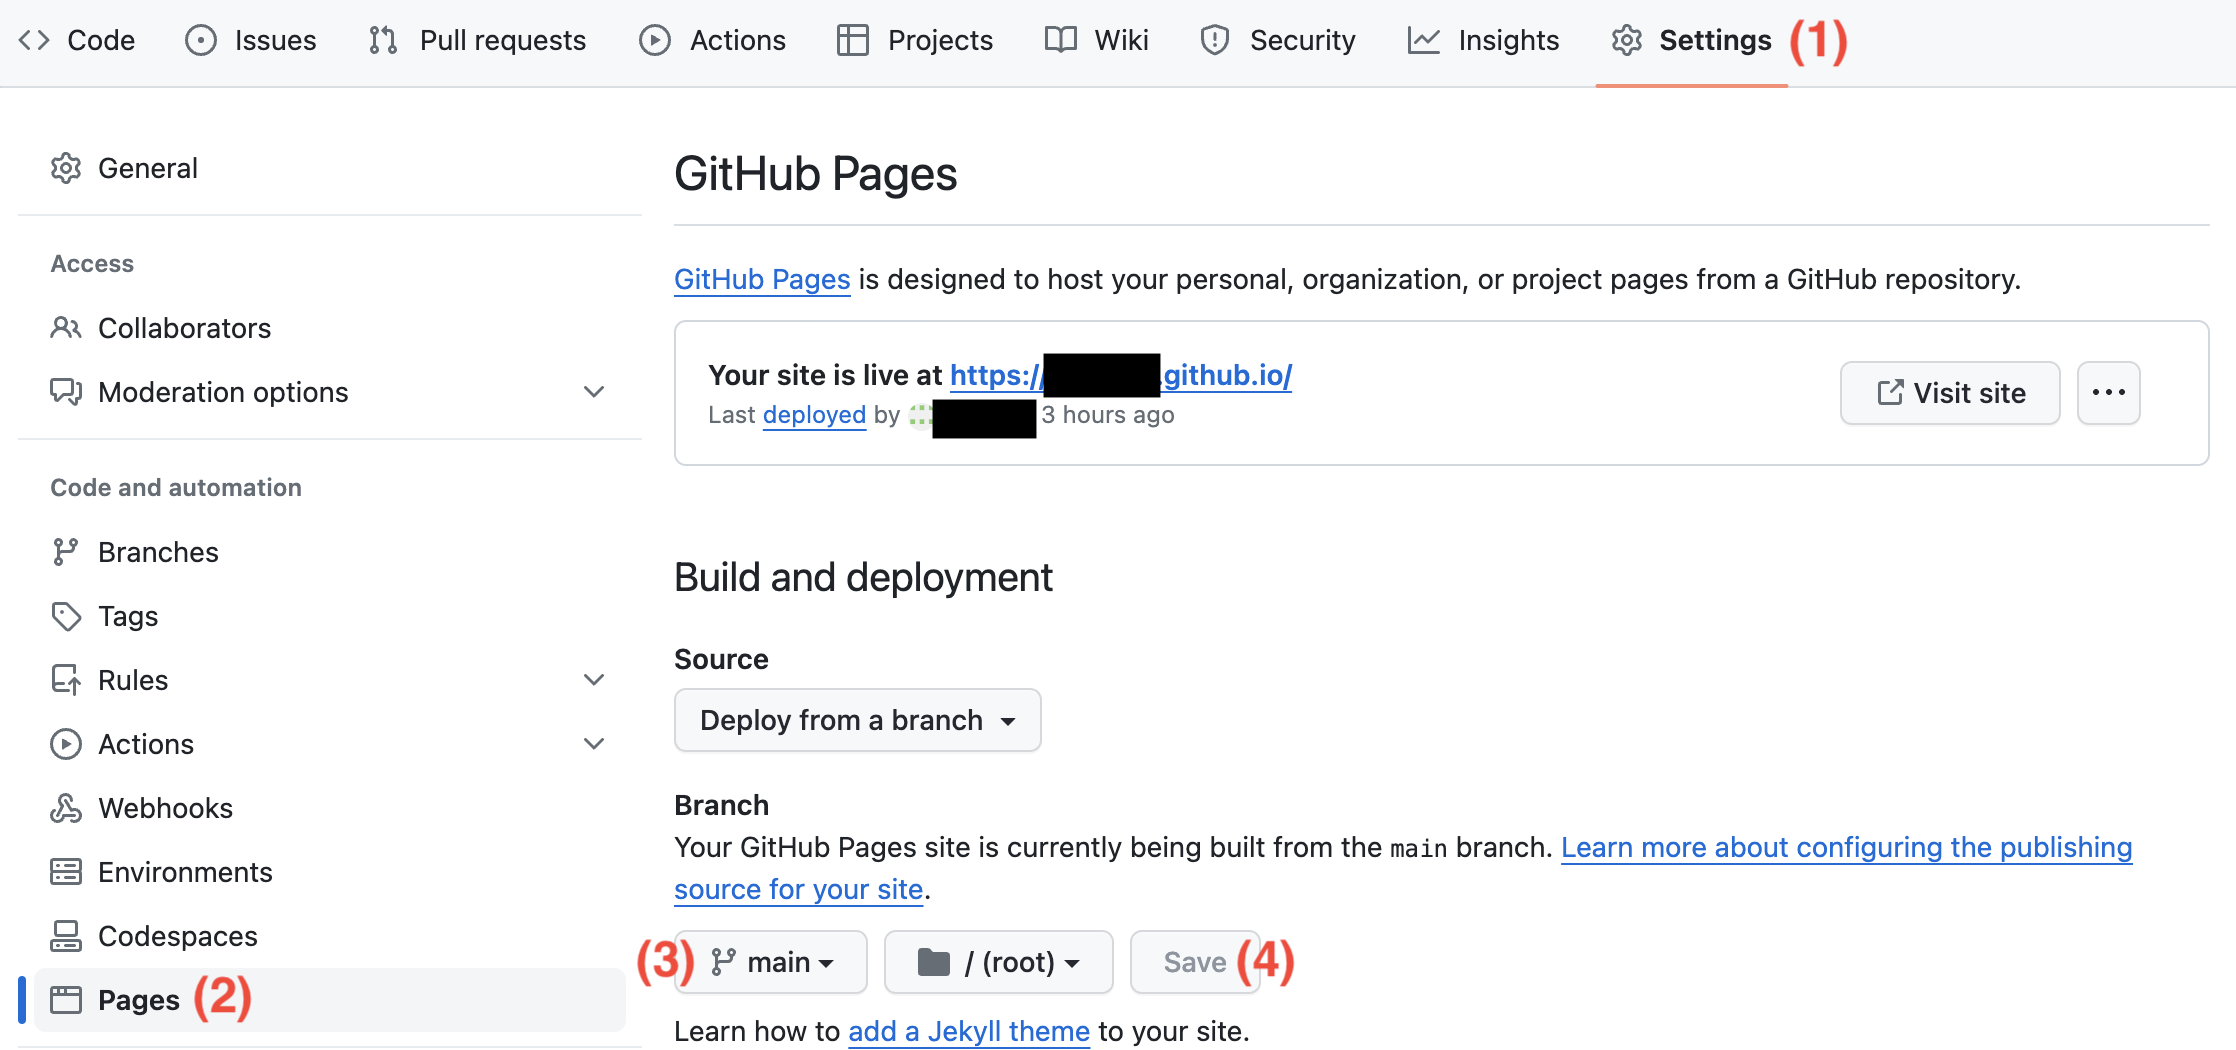
Task: Click the Moderation options comment icon
Action: pyautogui.click(x=66, y=392)
